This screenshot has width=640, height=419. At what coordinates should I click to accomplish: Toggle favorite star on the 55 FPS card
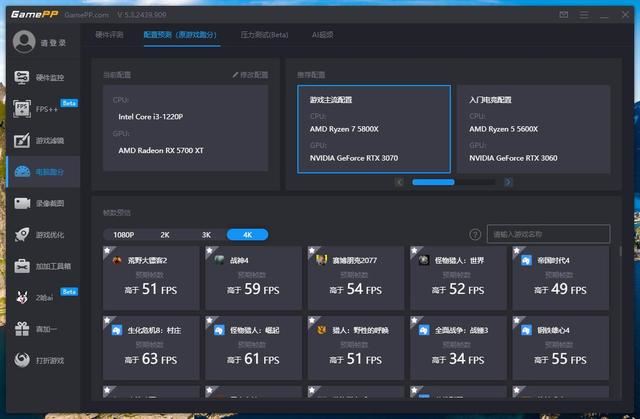(517, 320)
